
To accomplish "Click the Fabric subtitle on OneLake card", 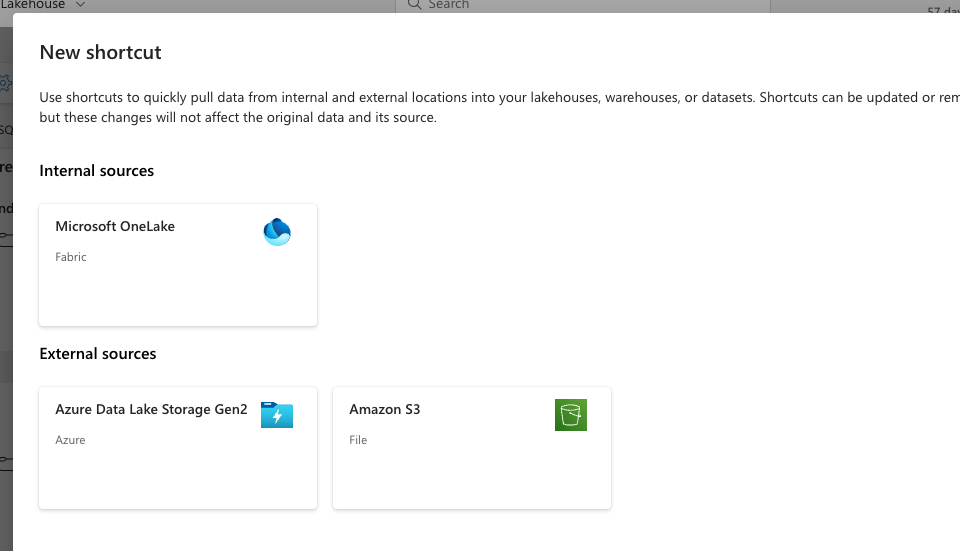I will coord(71,257).
